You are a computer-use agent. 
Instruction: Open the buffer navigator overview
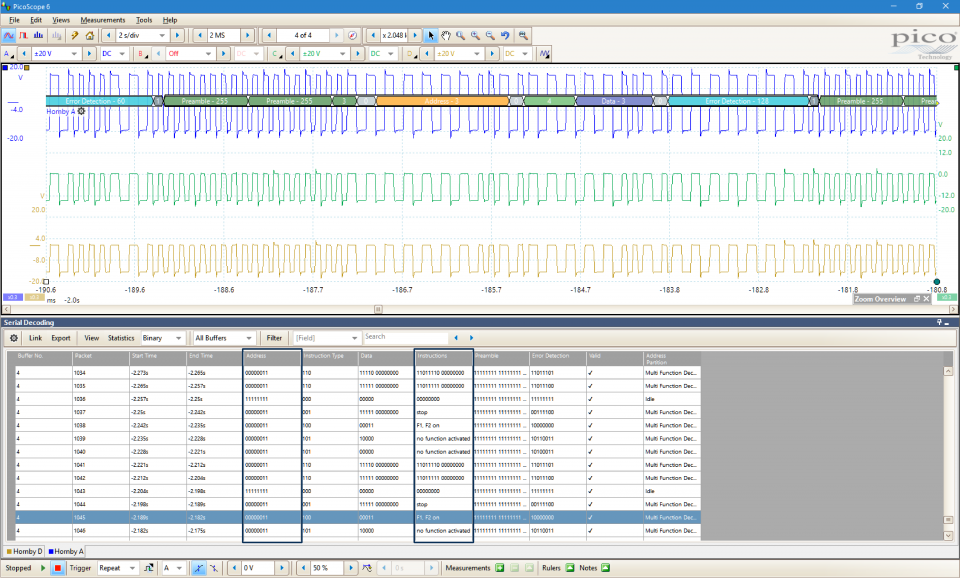(x=352, y=36)
